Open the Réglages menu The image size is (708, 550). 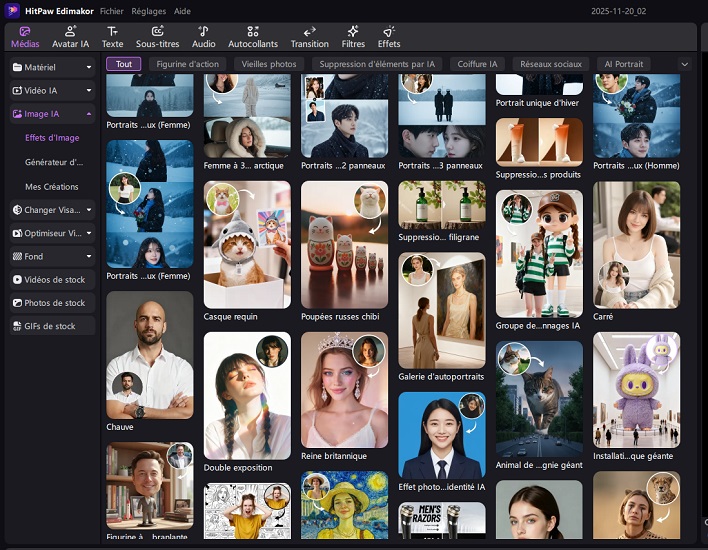point(149,10)
